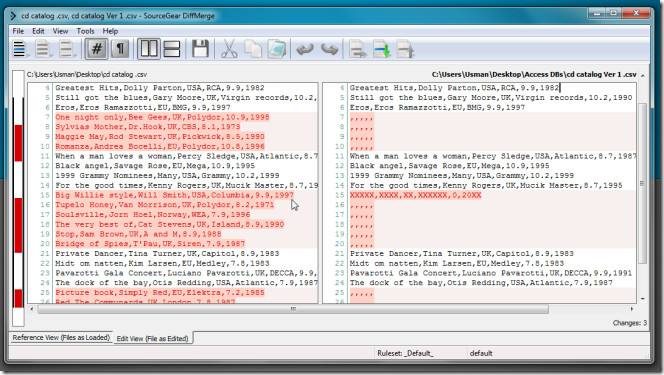The height and width of the screenshot is (375, 664).
Task: Click left line 'Soulsville,Jorn Hoel'
Action: [x=152, y=214]
